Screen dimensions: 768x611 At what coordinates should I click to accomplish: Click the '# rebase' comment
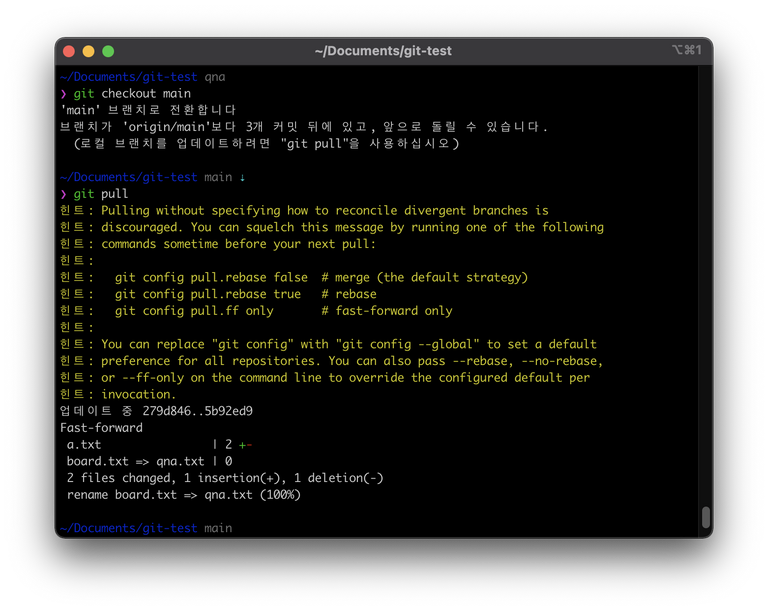(x=349, y=294)
